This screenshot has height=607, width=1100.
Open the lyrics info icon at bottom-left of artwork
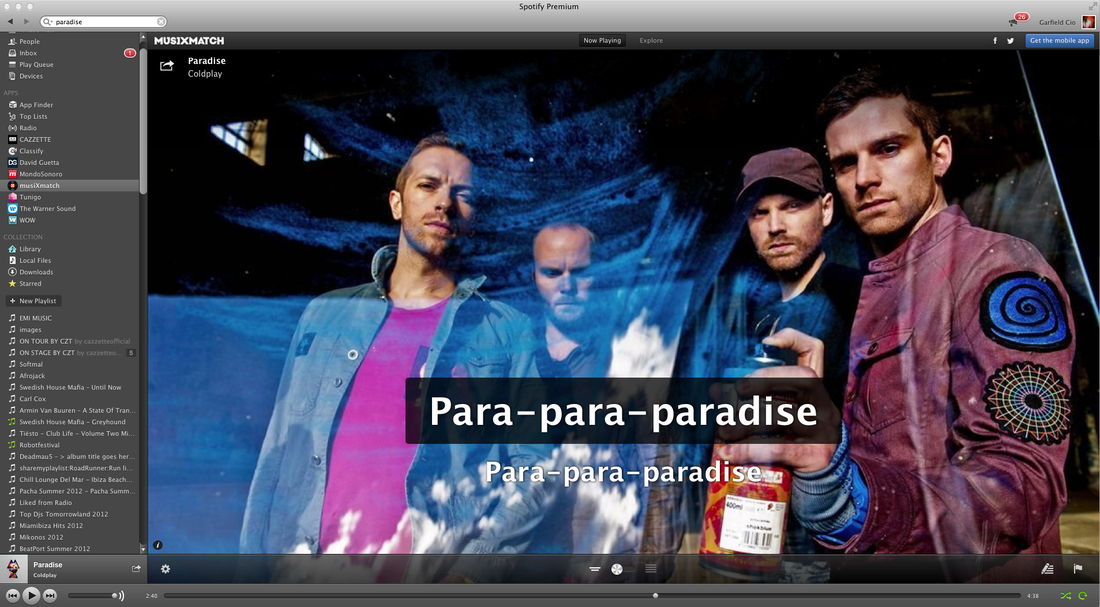[158, 545]
